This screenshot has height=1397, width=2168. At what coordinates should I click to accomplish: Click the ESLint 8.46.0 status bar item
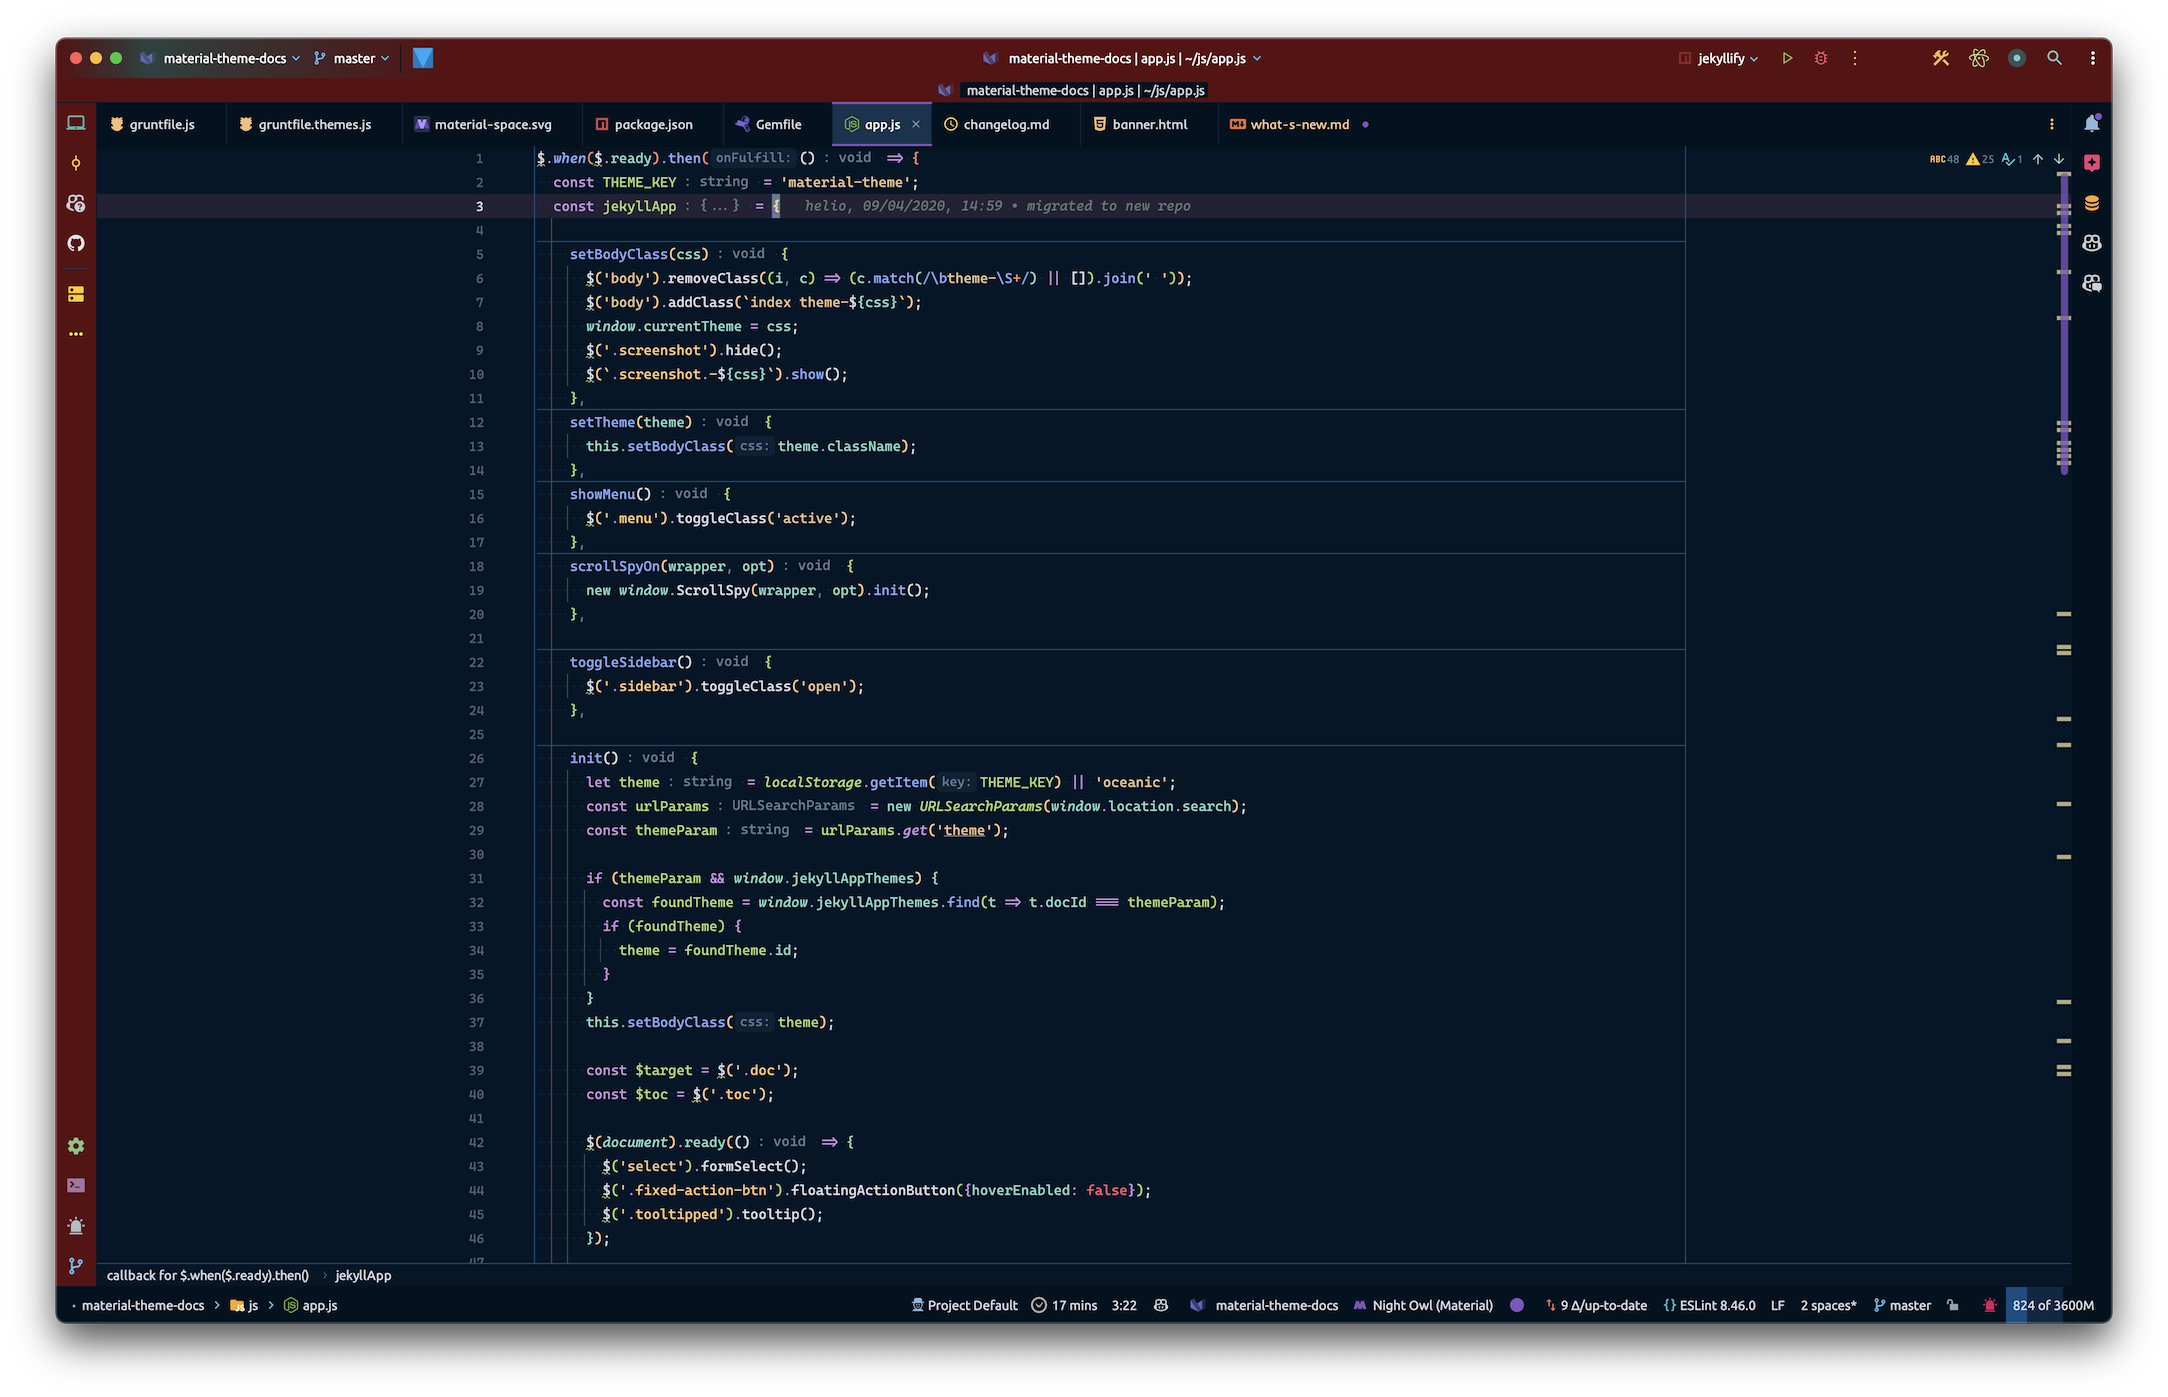click(x=1710, y=1305)
